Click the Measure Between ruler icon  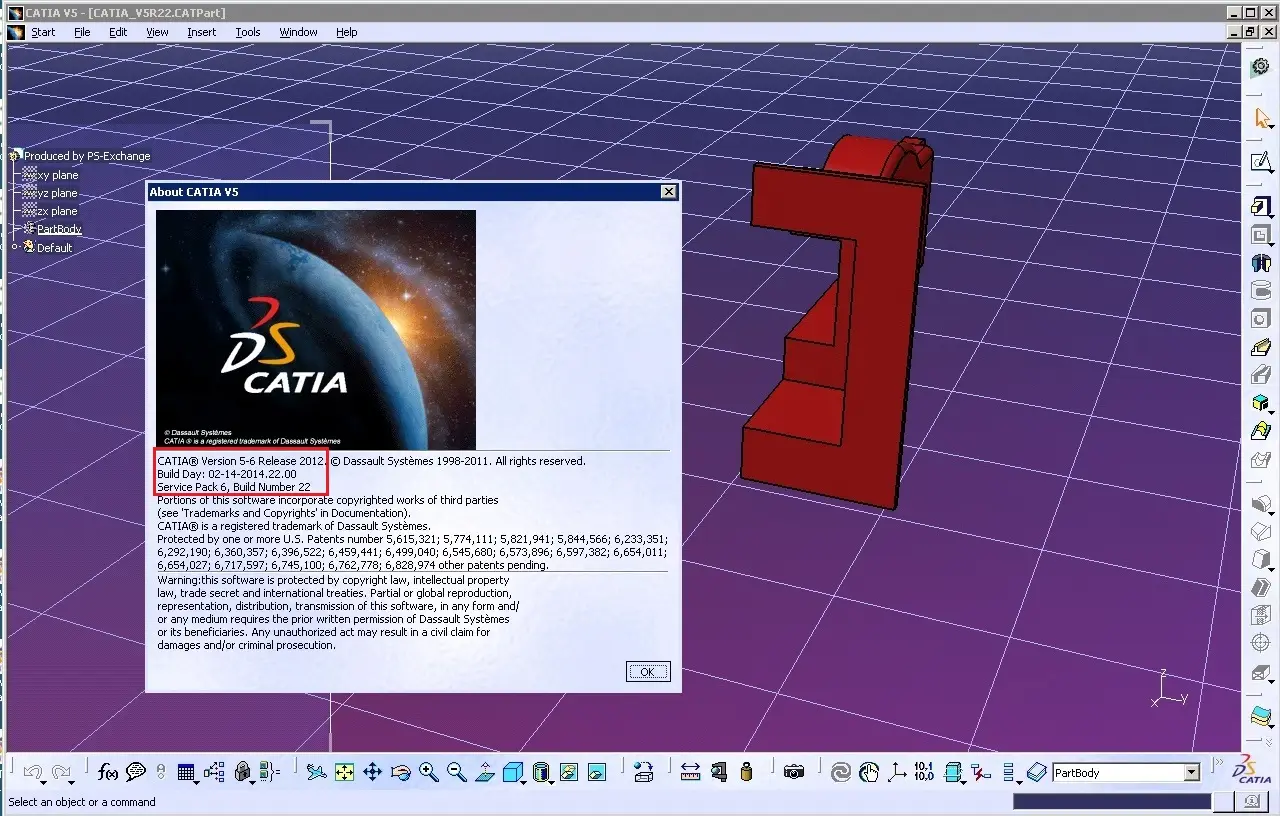click(690, 772)
